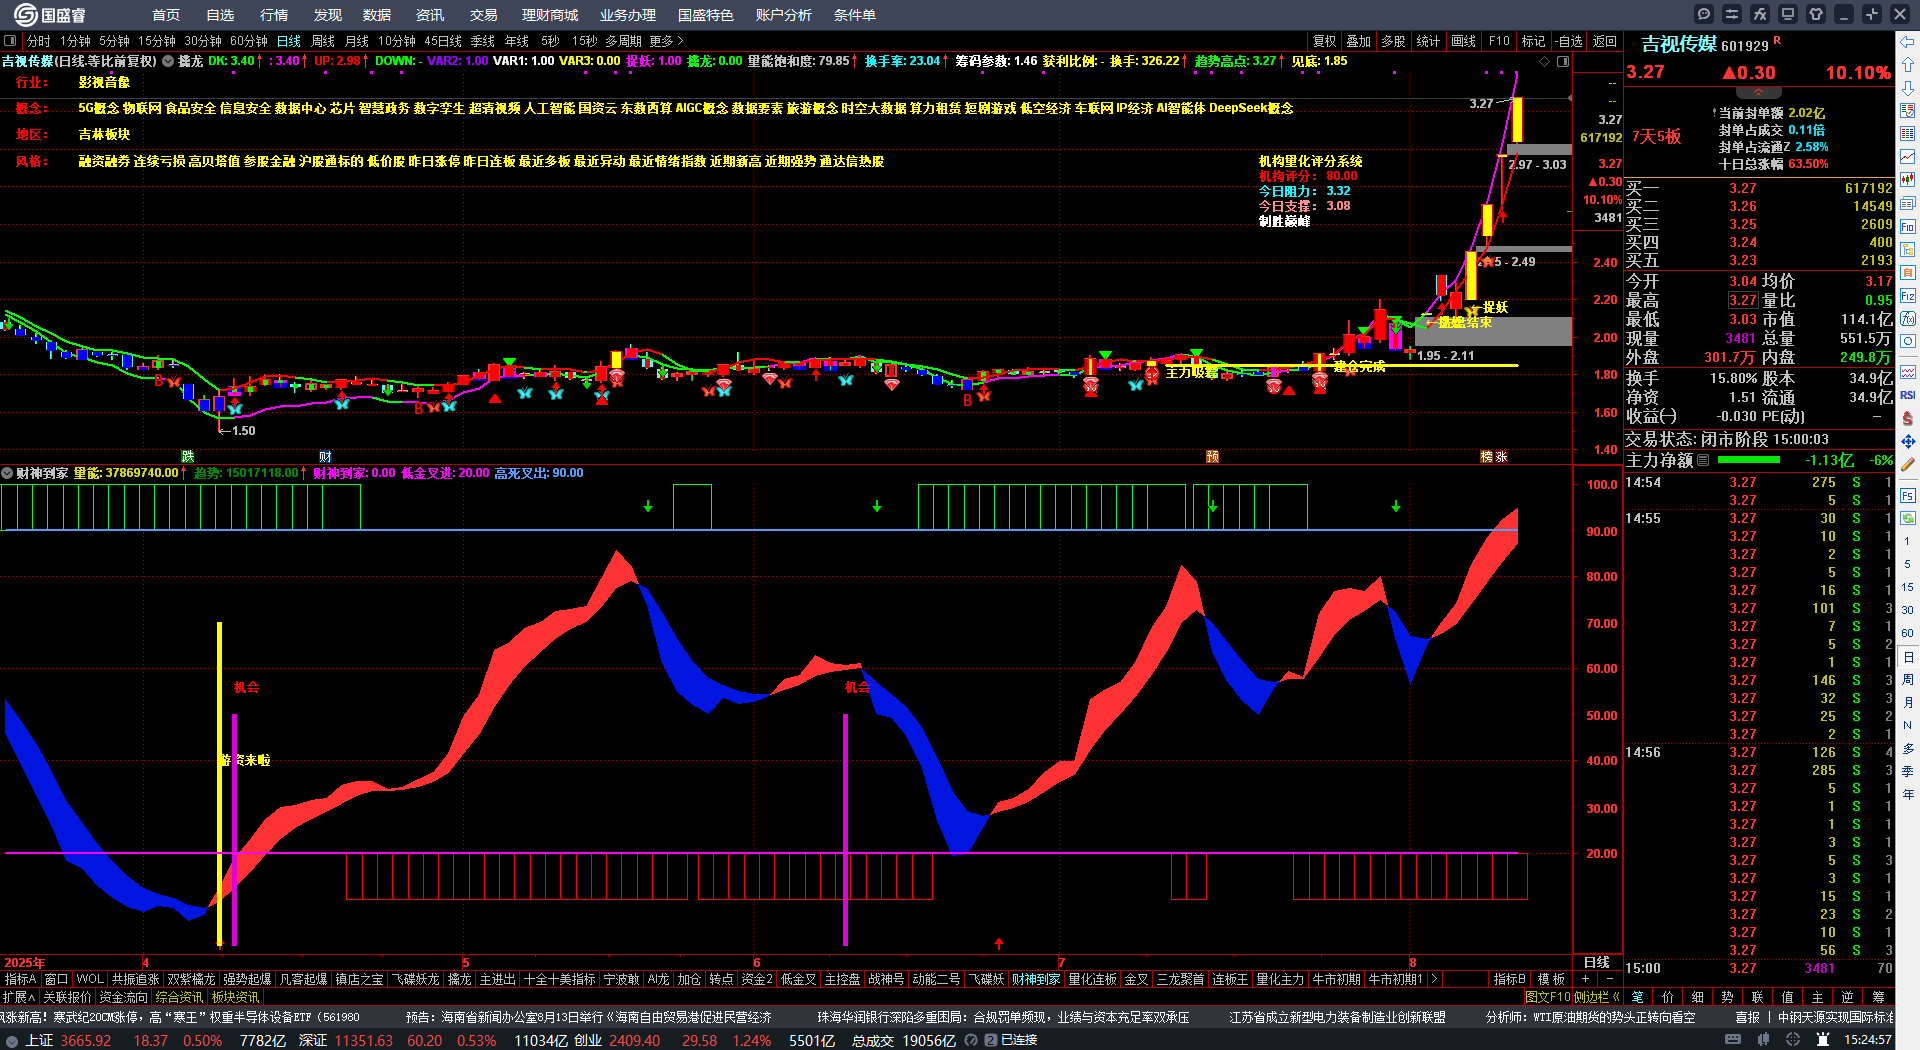Click the 上证 index value in status bar

pos(86,1040)
